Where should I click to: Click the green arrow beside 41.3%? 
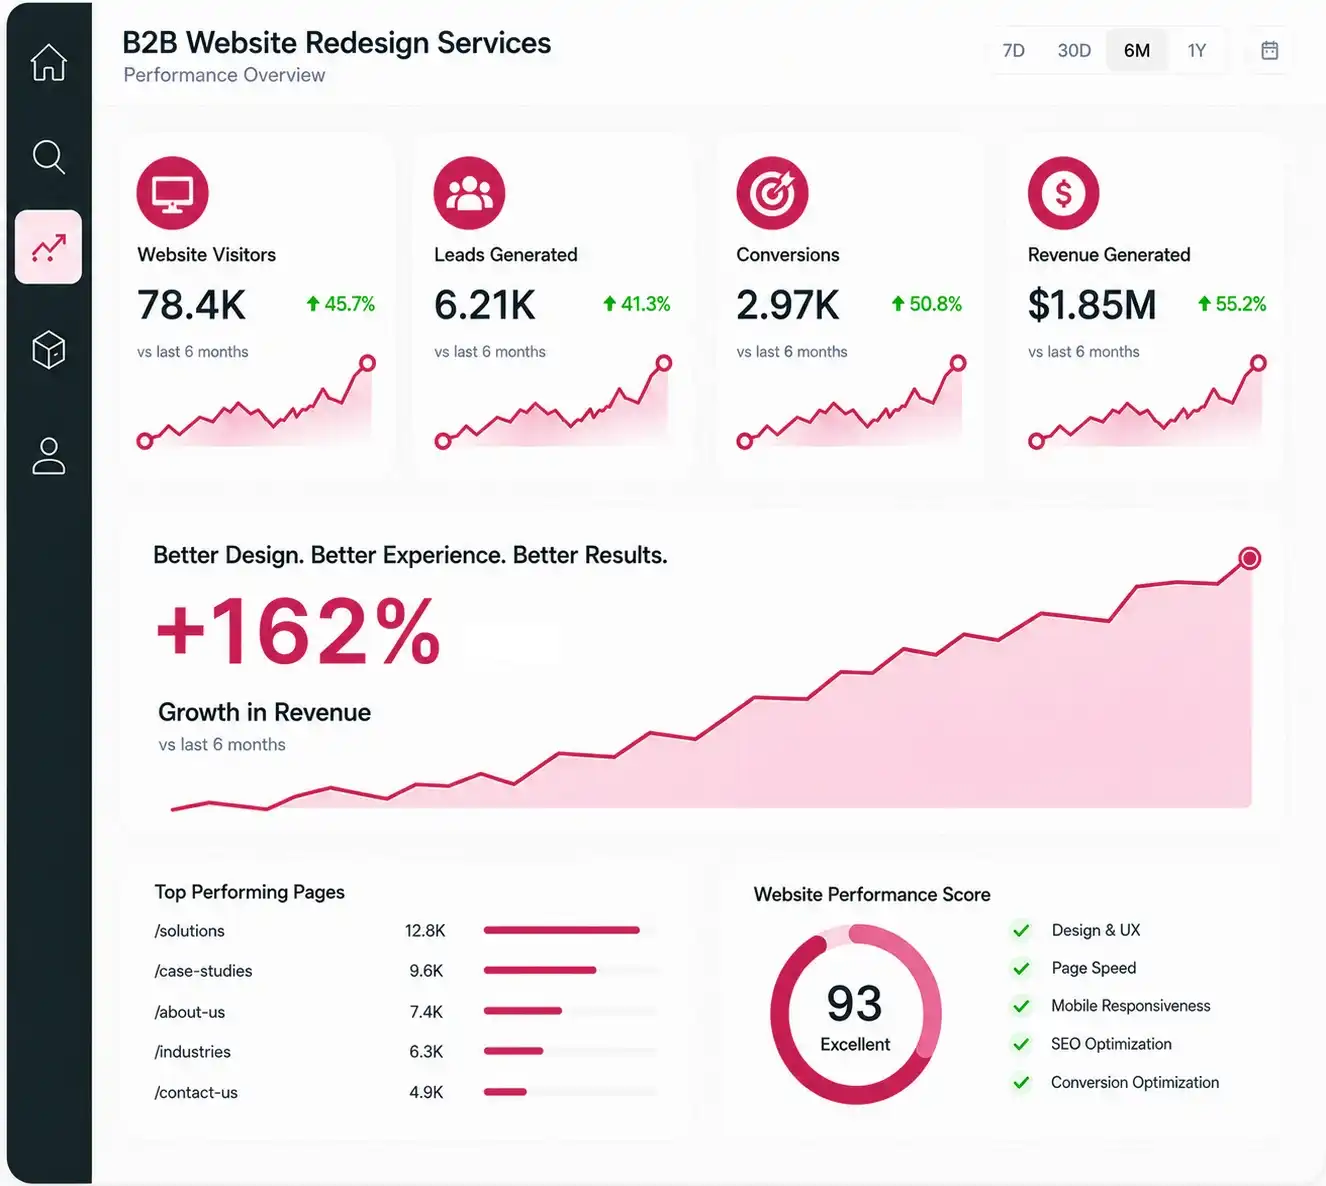[609, 303]
